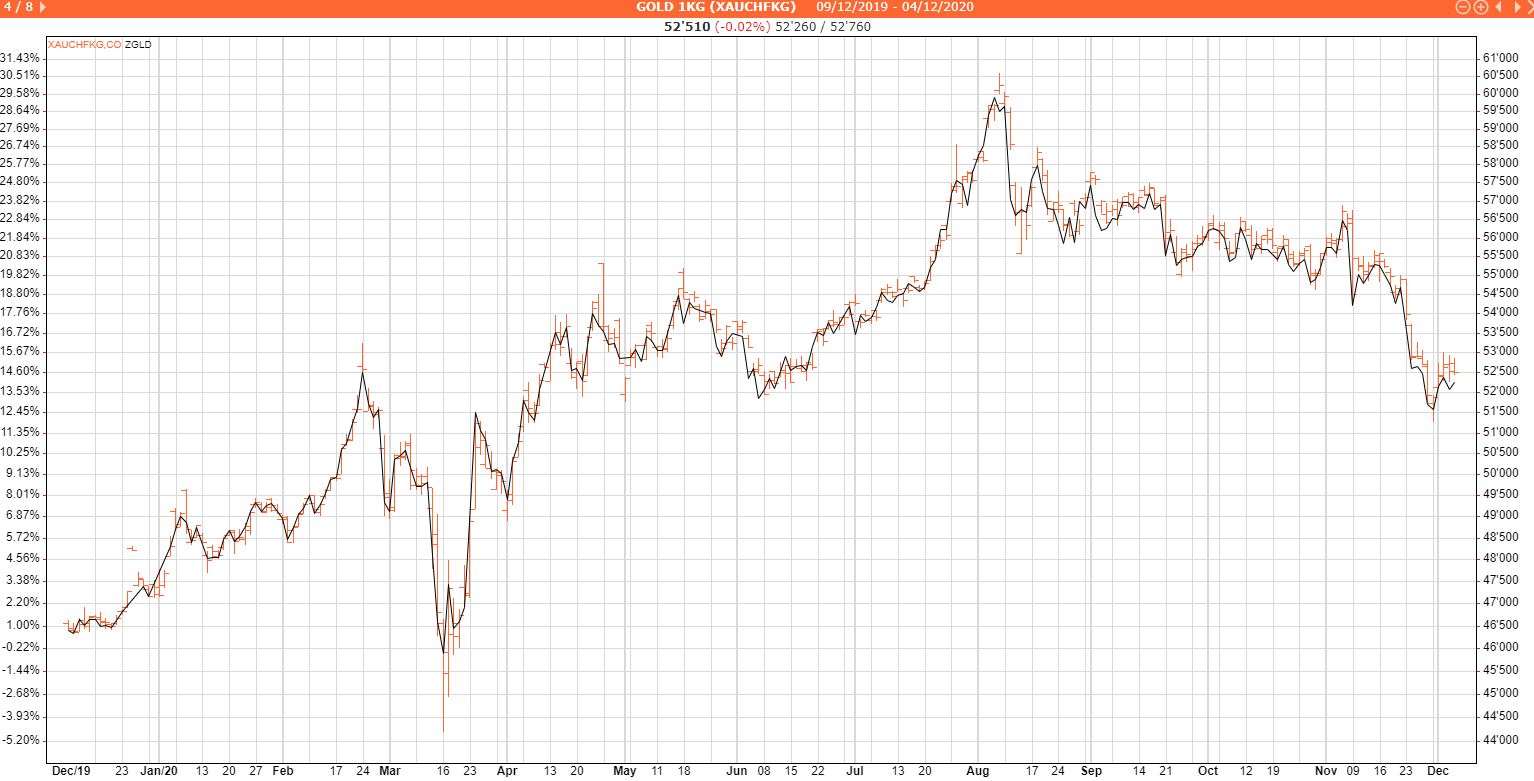Viewport: 1534px width, 781px height.
Task: Zoom in the chart with plus icon
Action: 1481,7
